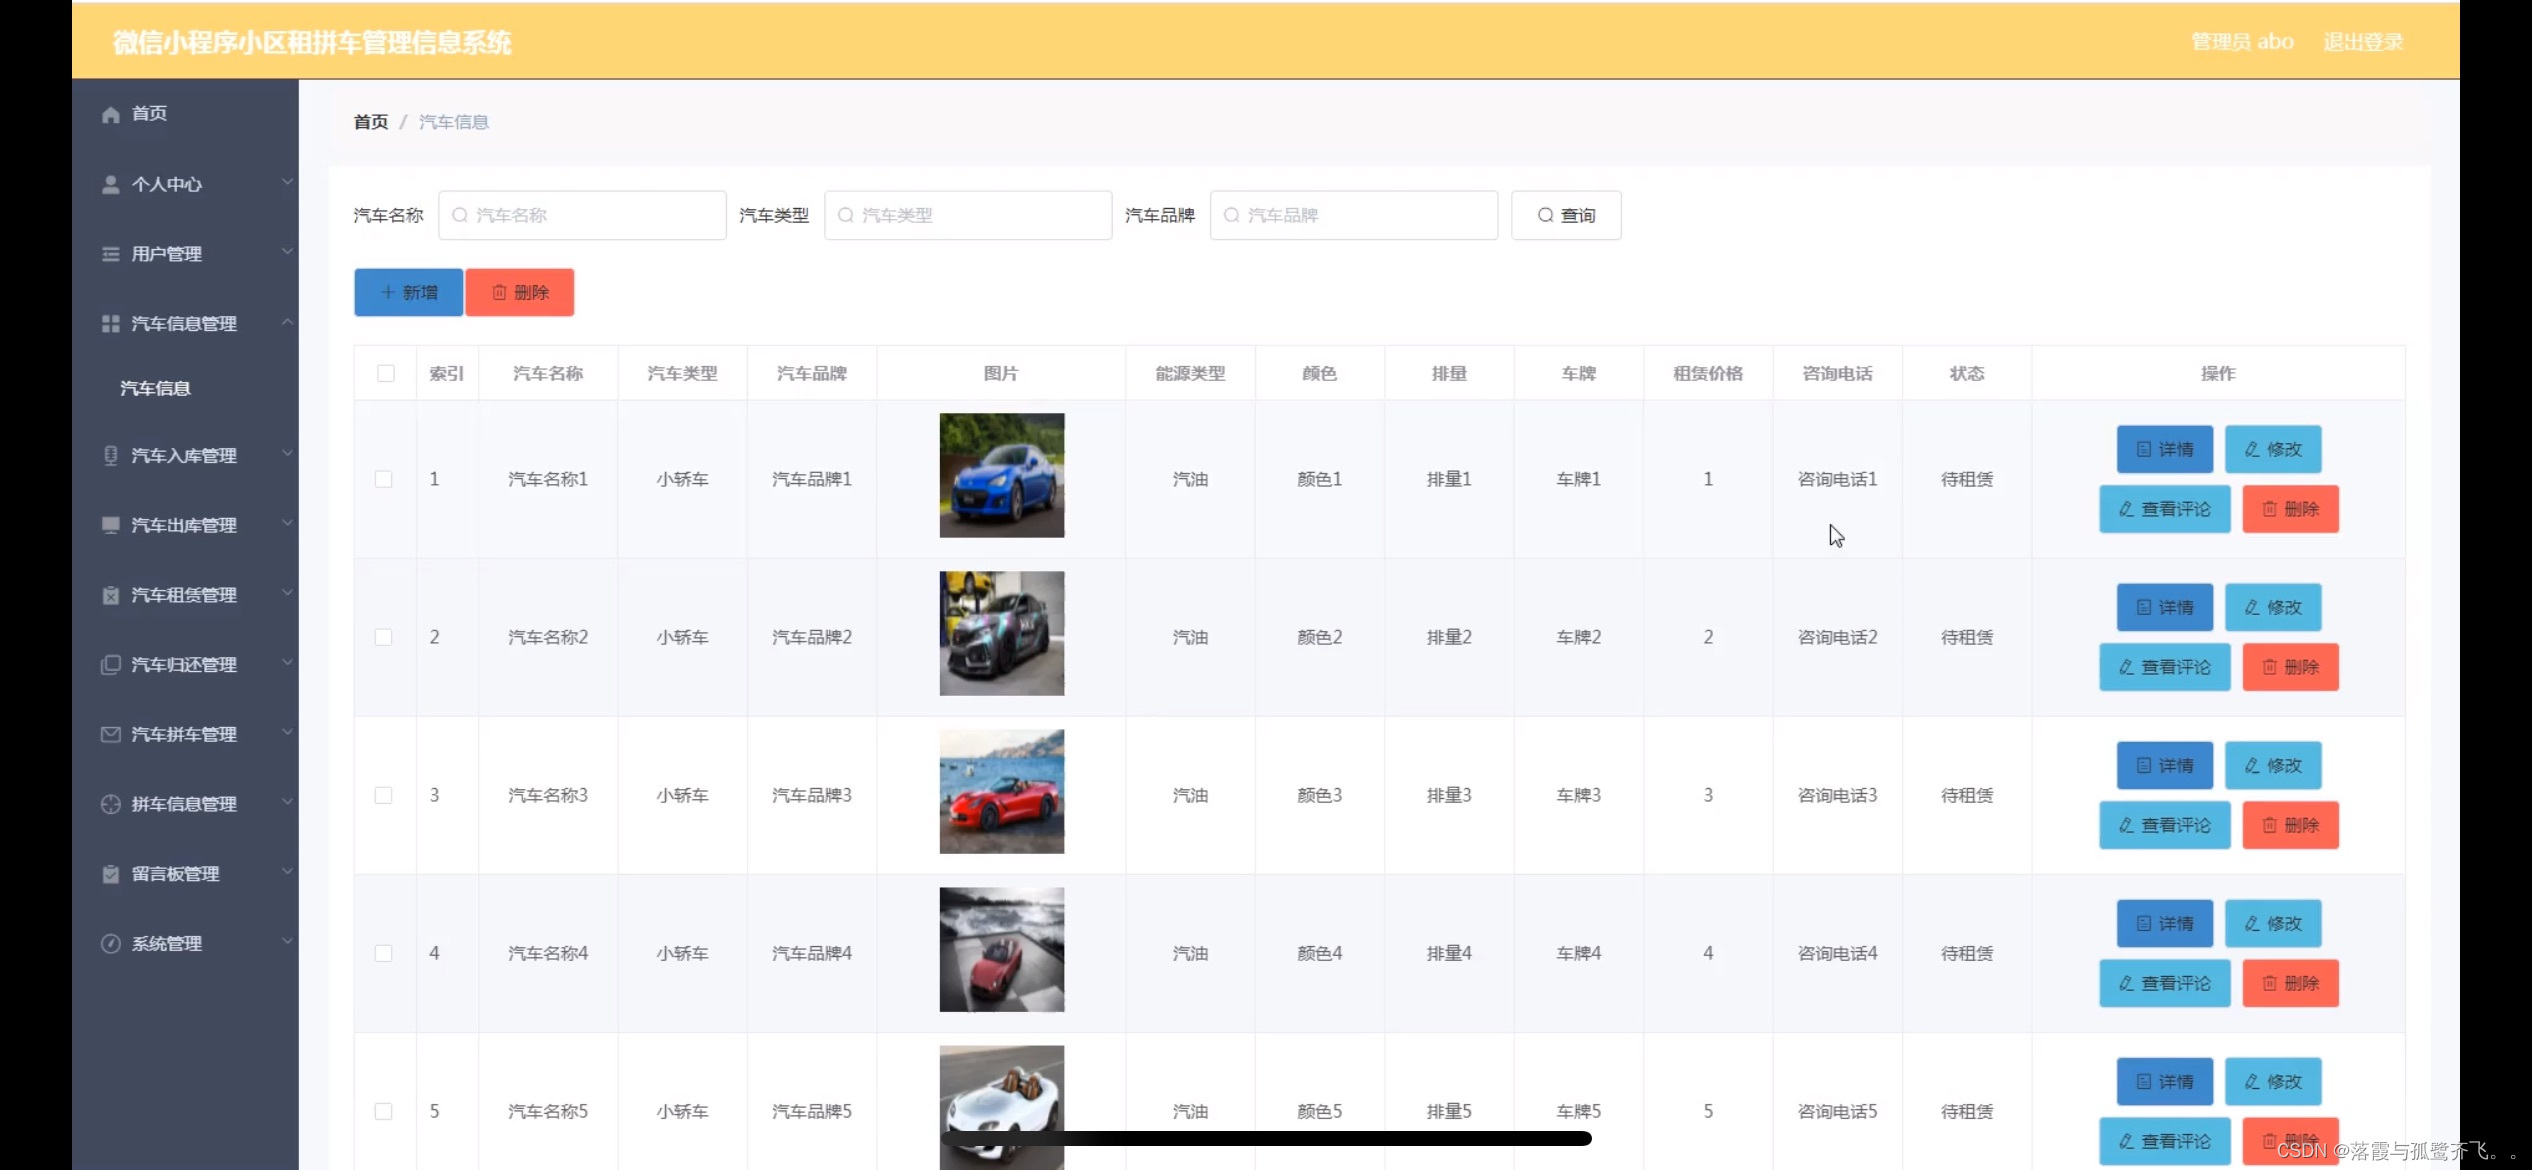Click pencil icon on row 1 查看评论 button
The image size is (2532, 1170).
2126,509
